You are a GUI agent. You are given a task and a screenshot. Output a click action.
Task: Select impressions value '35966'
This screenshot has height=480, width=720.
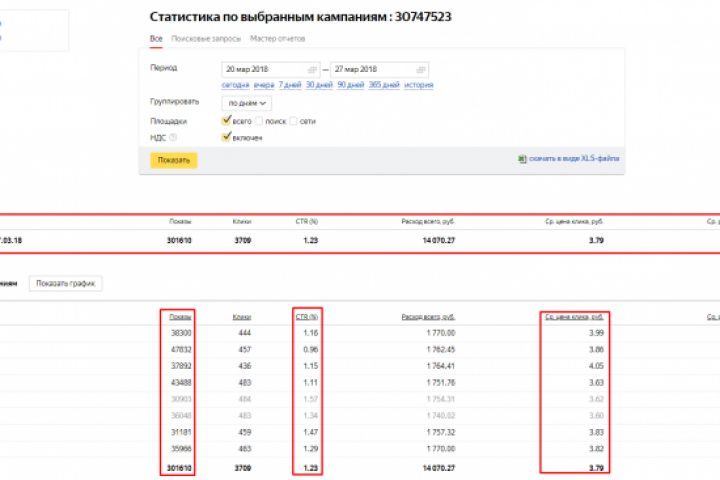point(181,449)
